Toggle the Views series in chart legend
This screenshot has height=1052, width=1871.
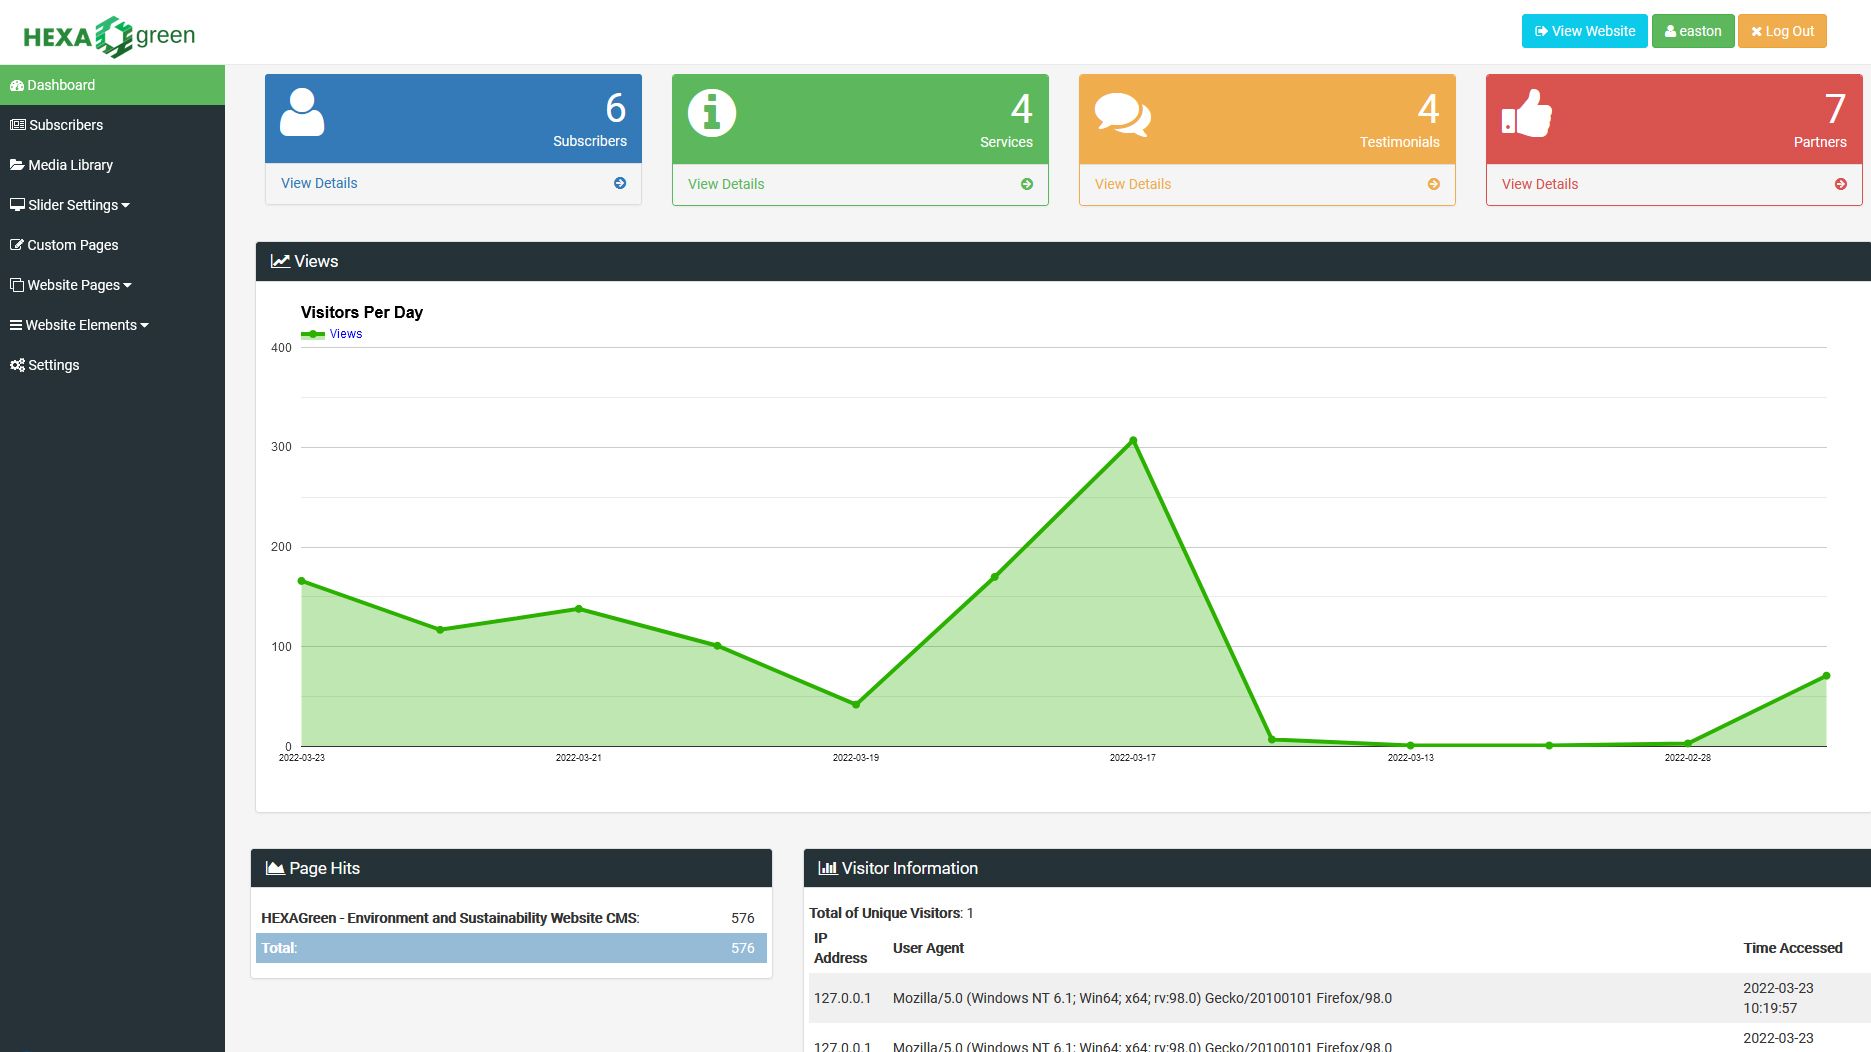(x=333, y=334)
